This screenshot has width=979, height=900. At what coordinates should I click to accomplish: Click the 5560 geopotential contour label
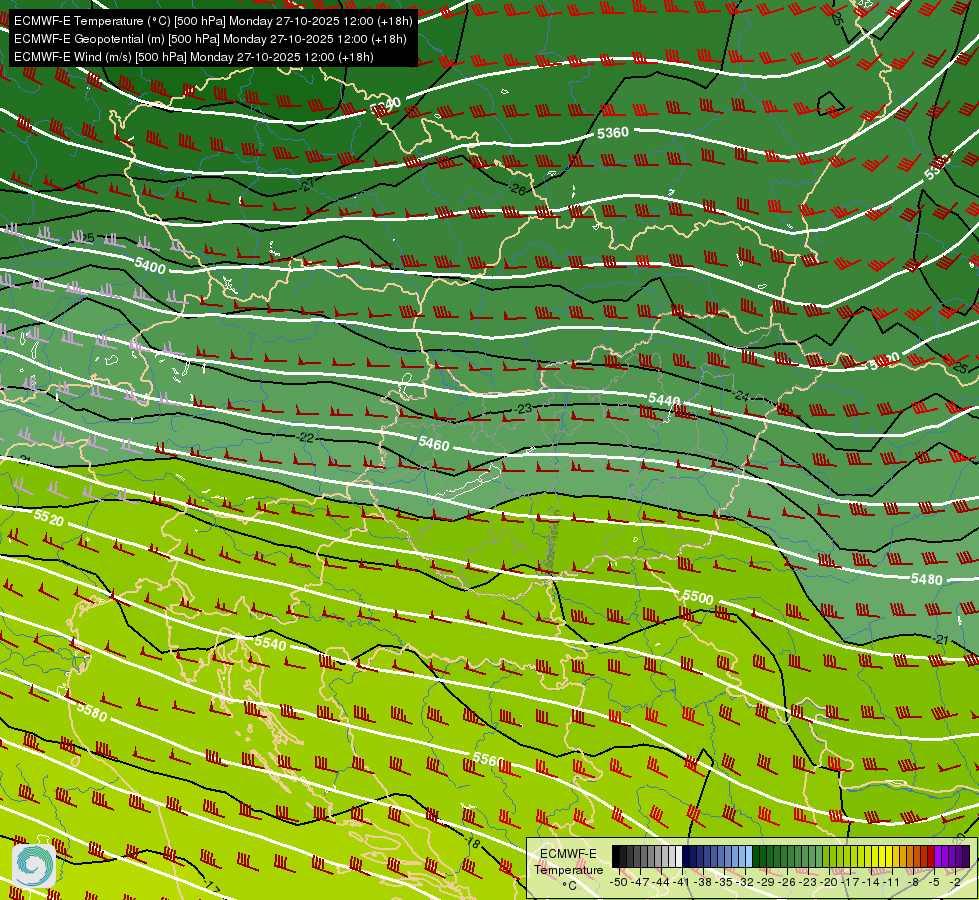488,759
